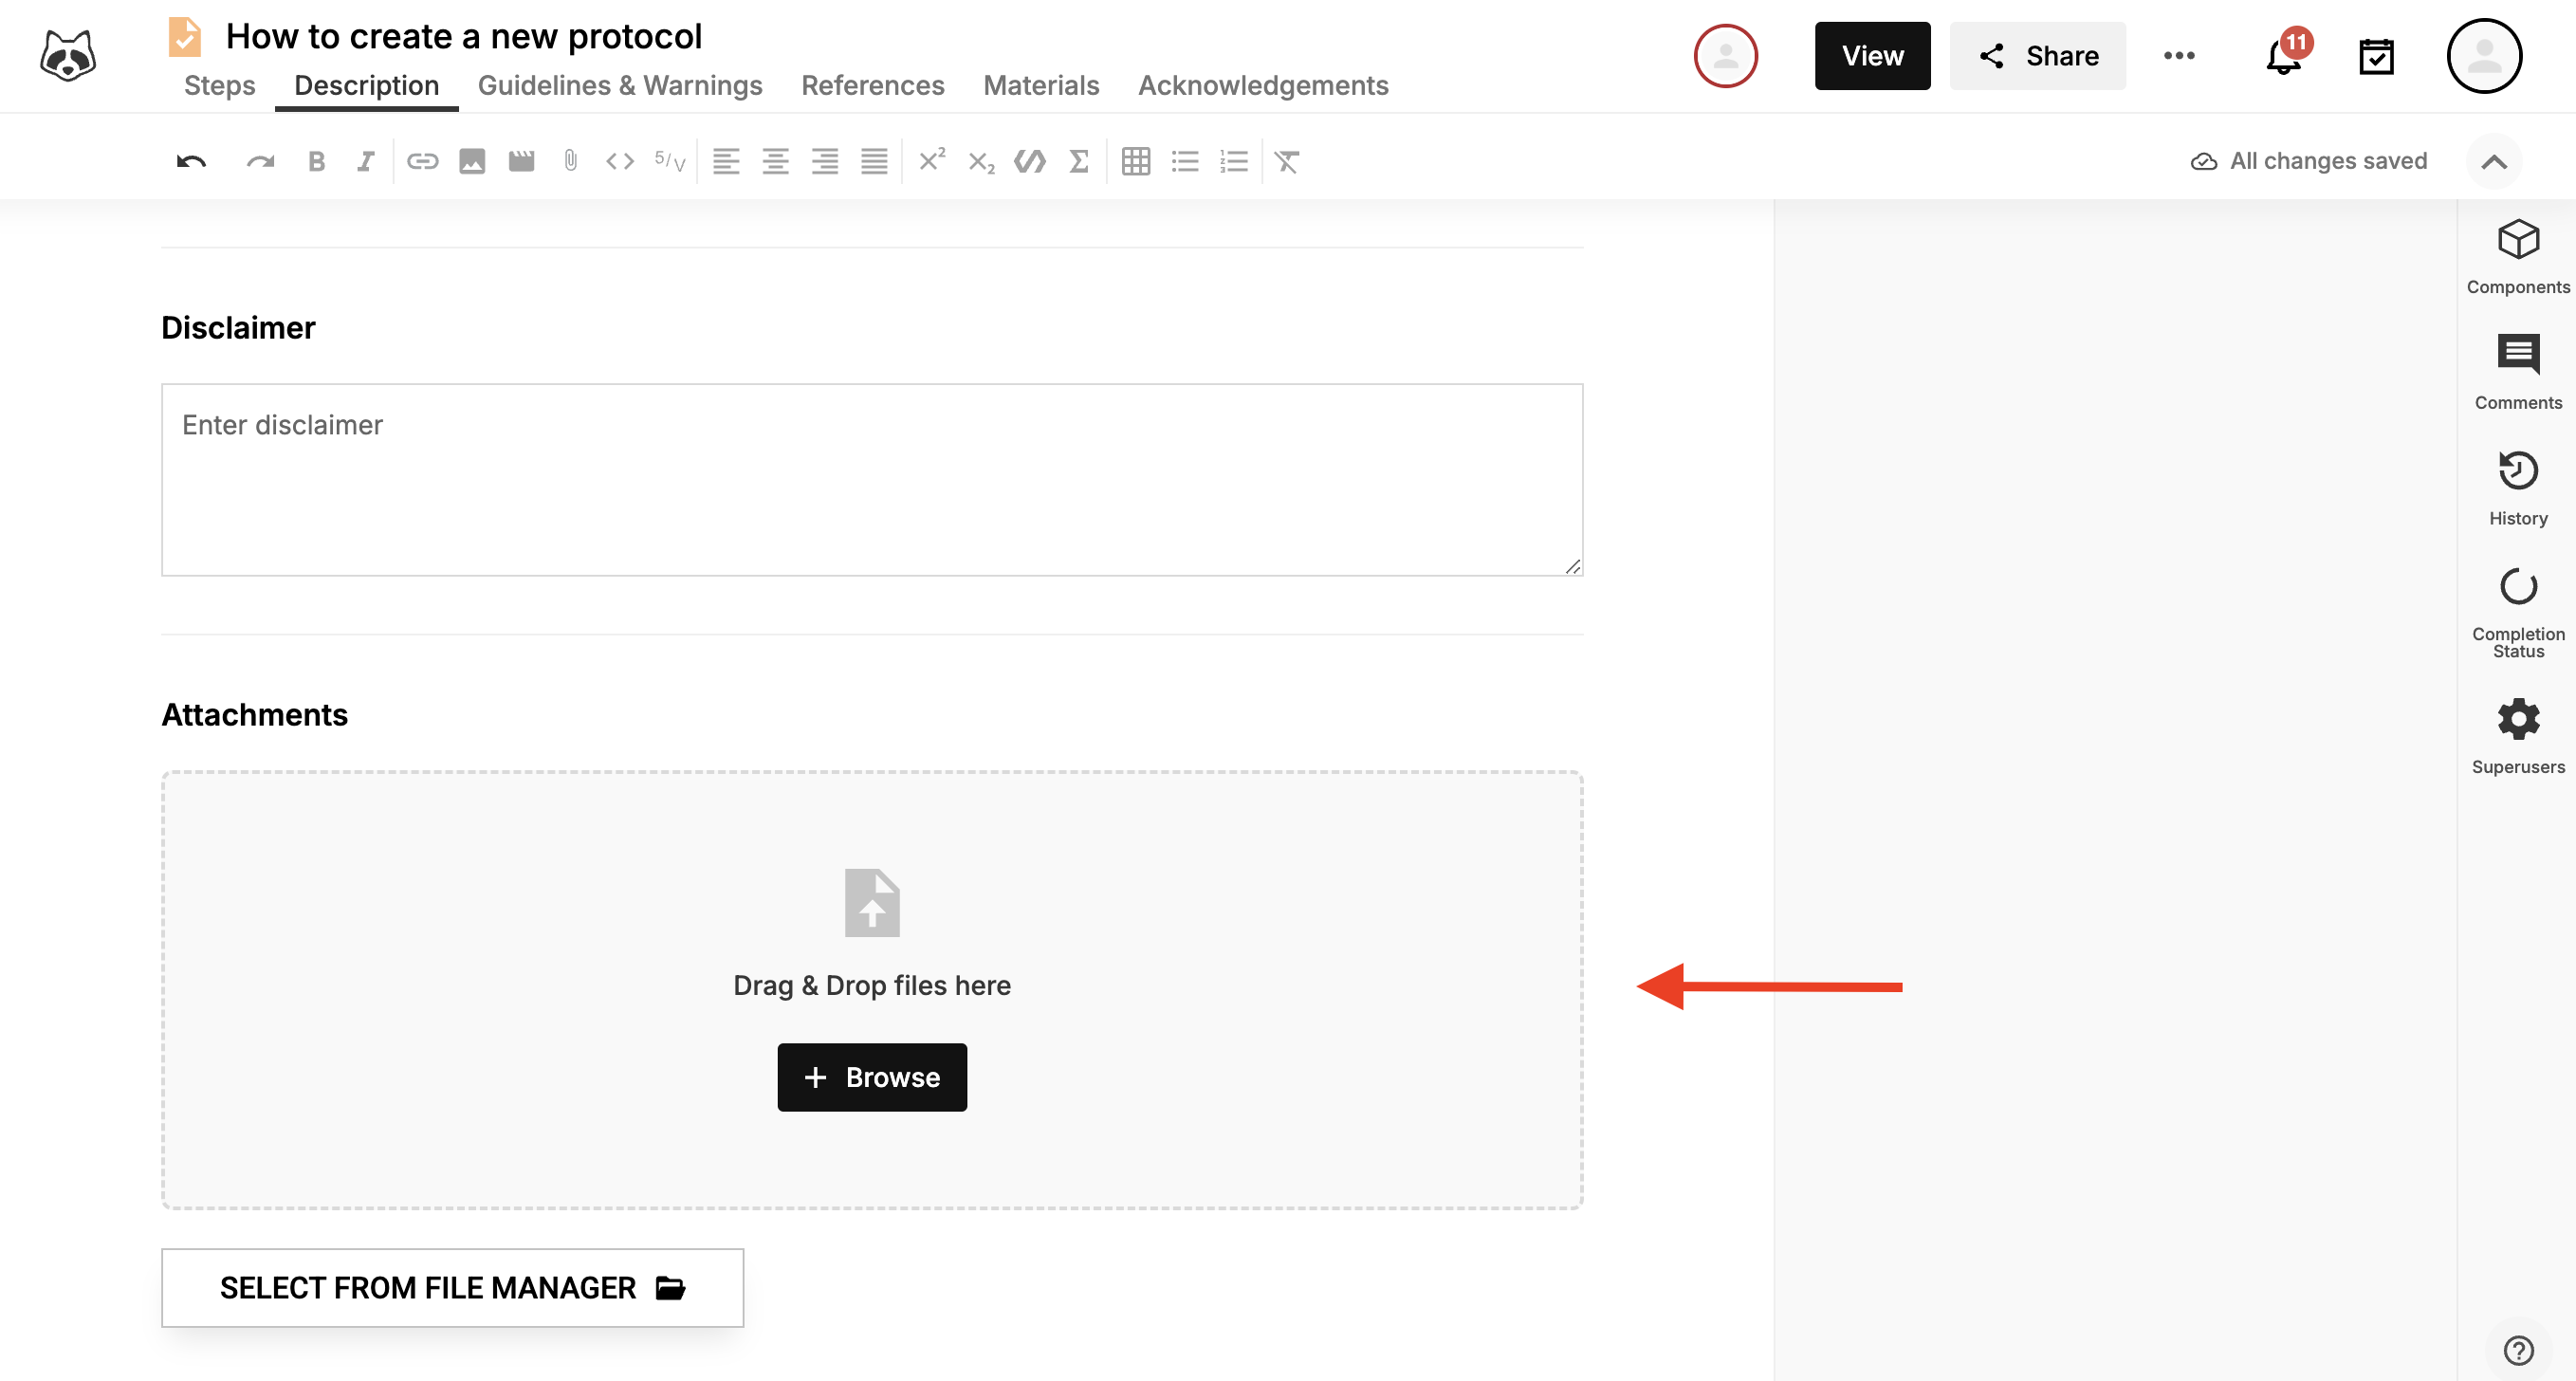Open the profile avatar menu
This screenshot has width=2576, height=1381.
pos(2486,56)
